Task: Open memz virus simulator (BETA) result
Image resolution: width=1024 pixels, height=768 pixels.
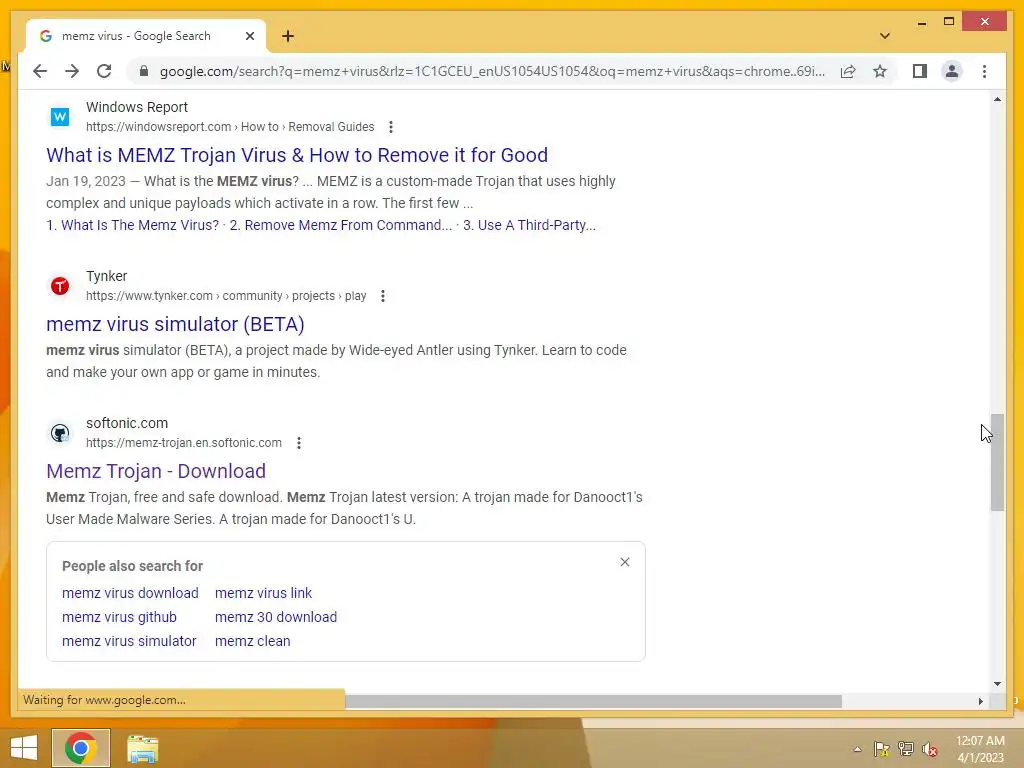Action: pos(175,324)
